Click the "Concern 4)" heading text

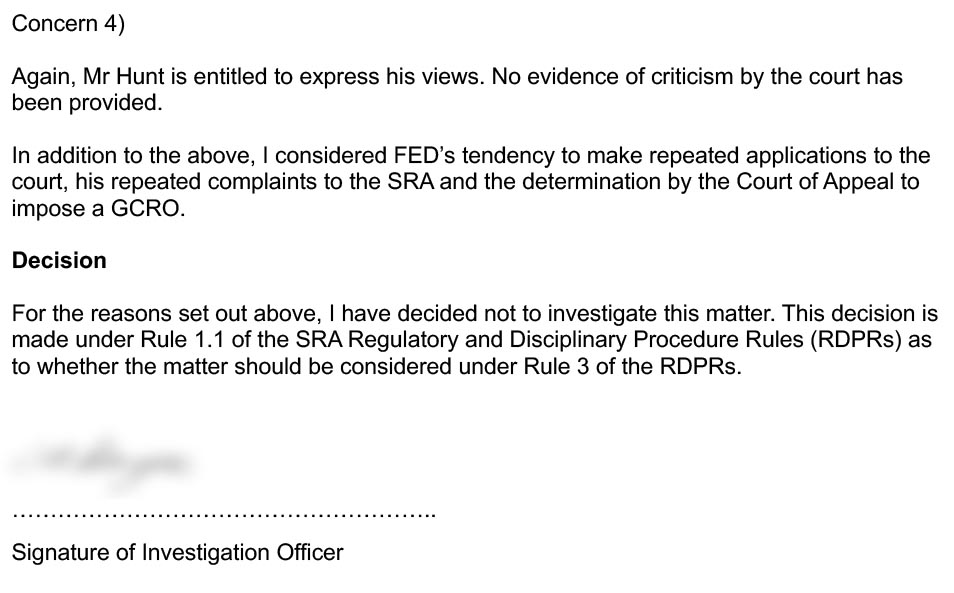pos(68,25)
